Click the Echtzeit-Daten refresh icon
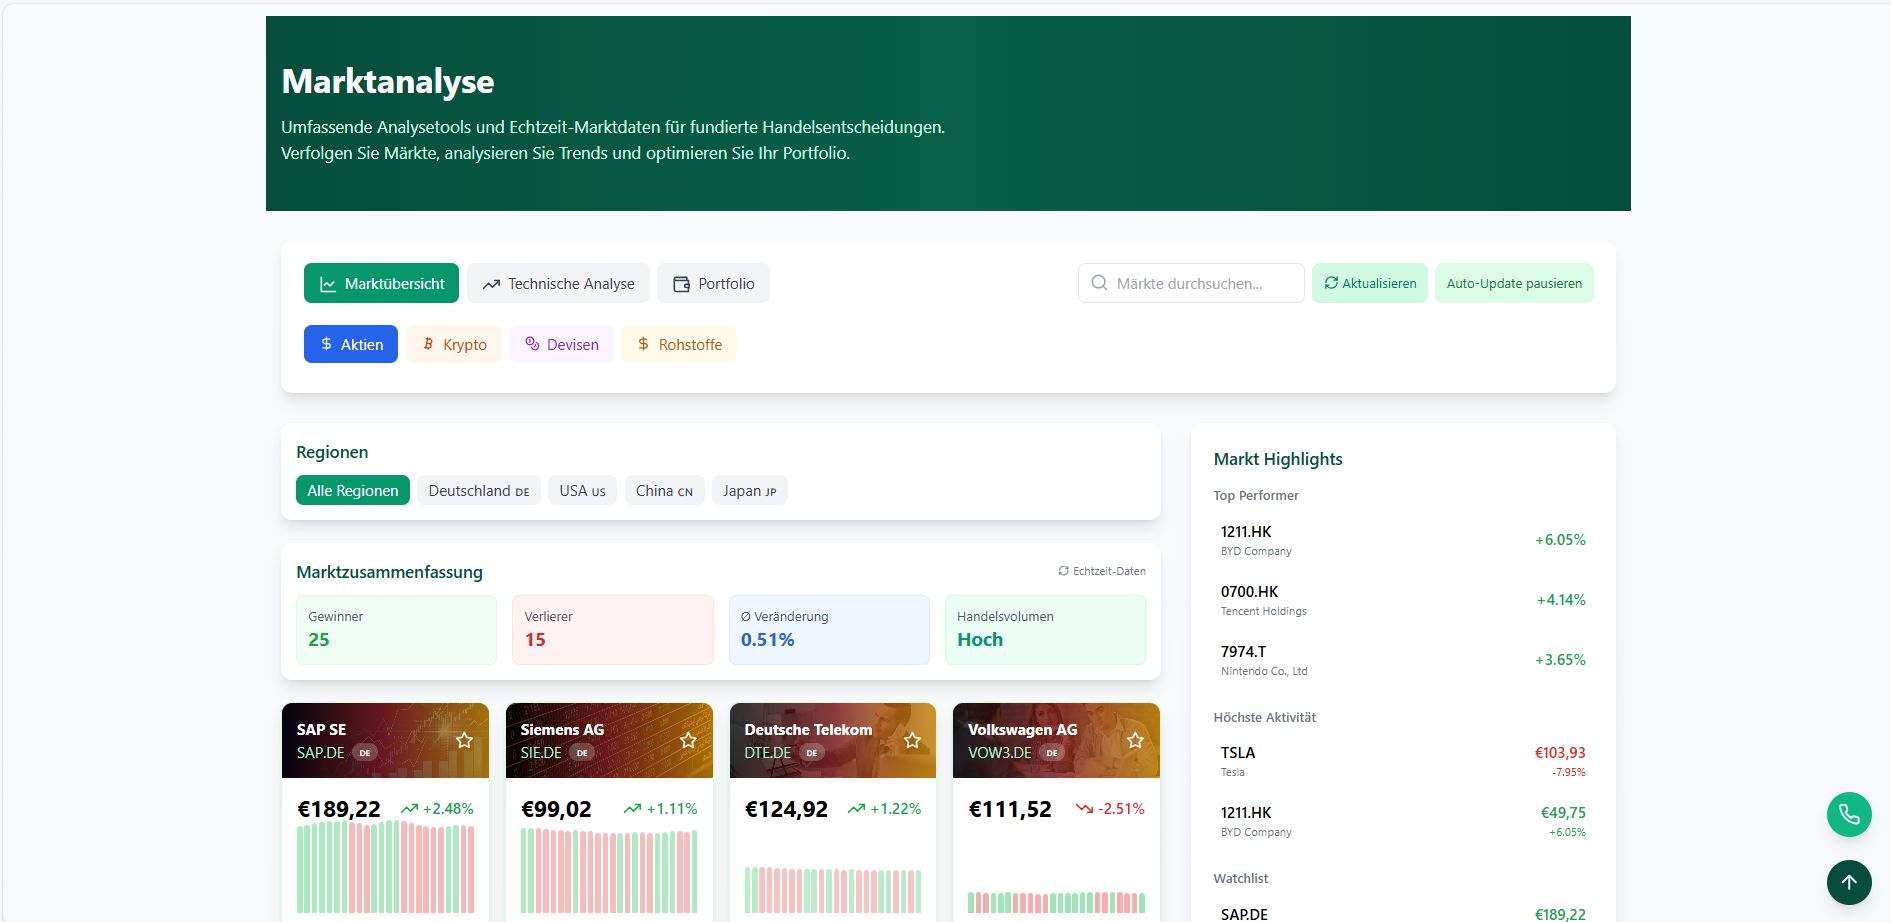The width and height of the screenshot is (1891, 922). (1063, 571)
